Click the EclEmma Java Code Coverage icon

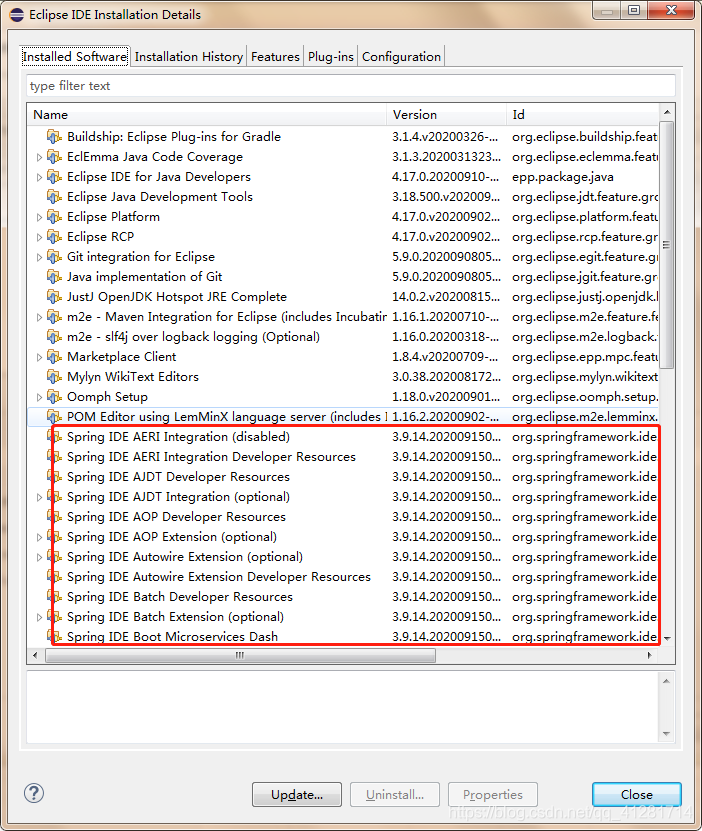point(54,157)
